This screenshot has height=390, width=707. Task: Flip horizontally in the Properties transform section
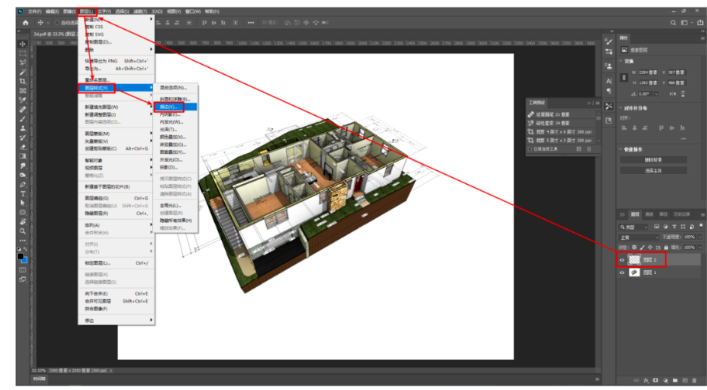click(x=673, y=94)
